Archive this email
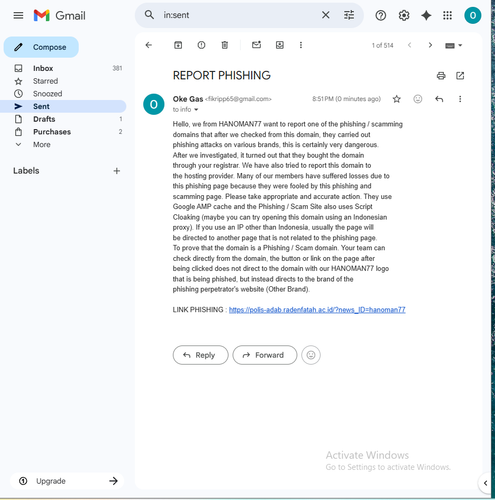 (178, 45)
